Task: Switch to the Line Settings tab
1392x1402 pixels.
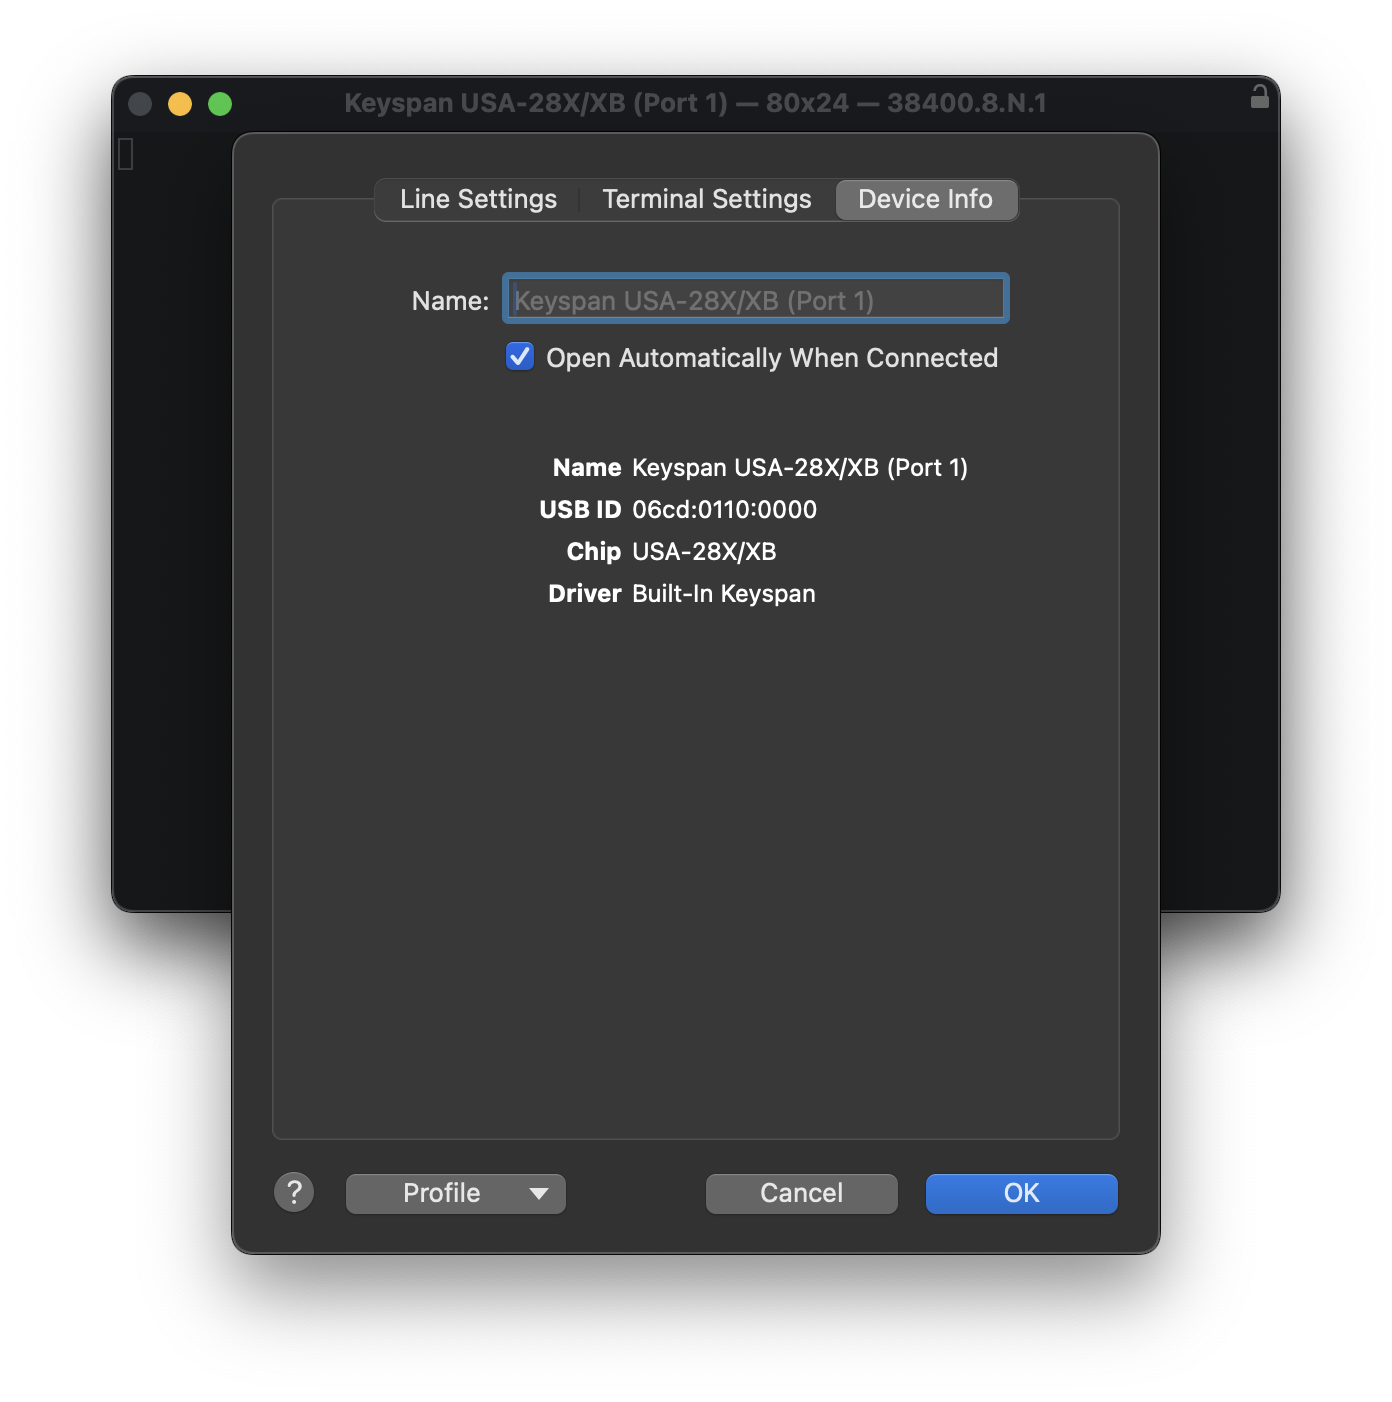Action: point(478,199)
